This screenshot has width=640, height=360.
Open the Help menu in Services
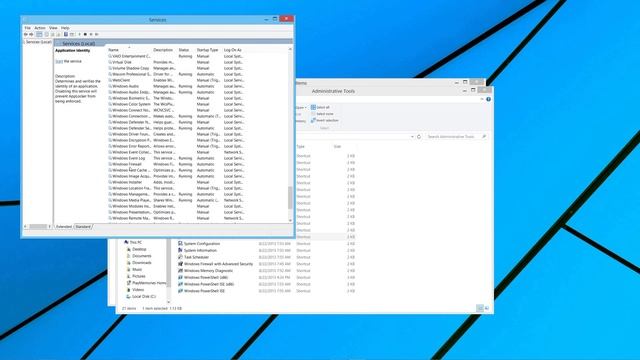click(65, 28)
